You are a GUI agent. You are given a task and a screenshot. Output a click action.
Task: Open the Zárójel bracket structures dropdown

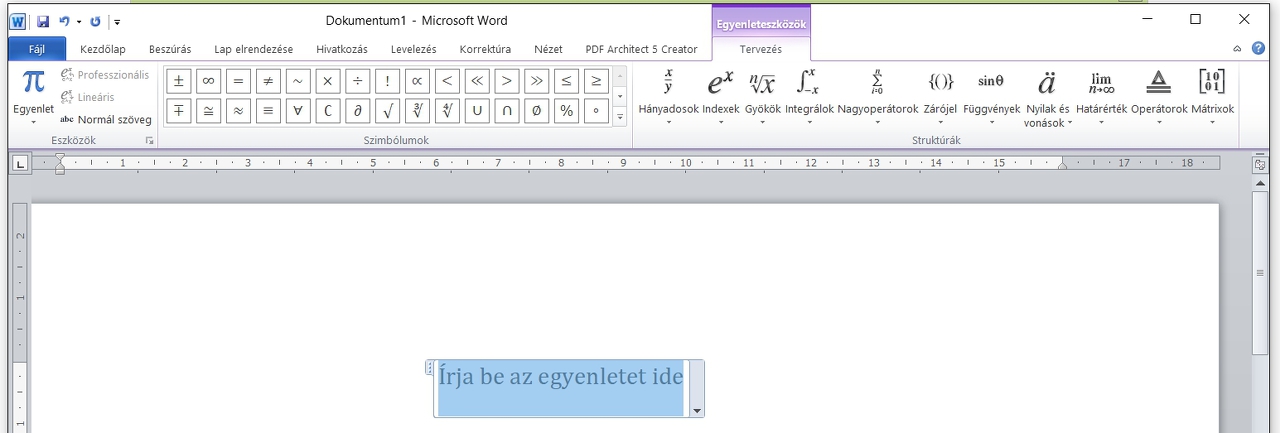tap(940, 96)
